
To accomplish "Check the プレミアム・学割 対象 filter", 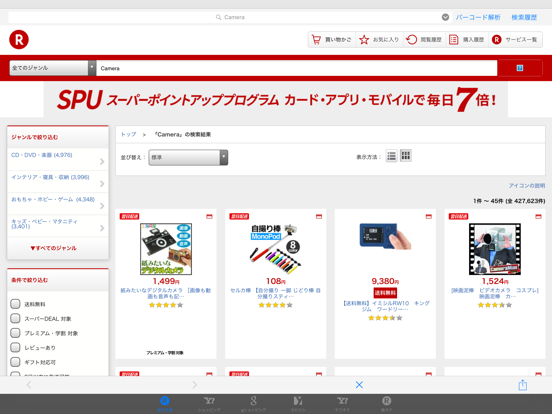I will [x=15, y=333].
